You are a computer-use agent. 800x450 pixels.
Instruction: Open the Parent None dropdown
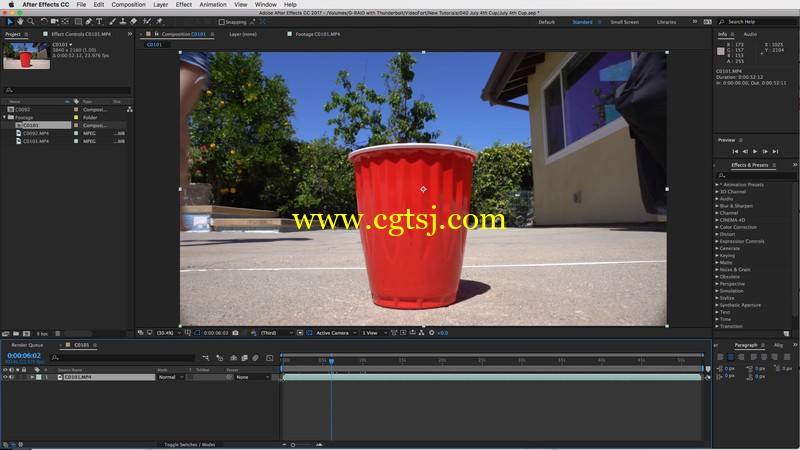(253, 377)
